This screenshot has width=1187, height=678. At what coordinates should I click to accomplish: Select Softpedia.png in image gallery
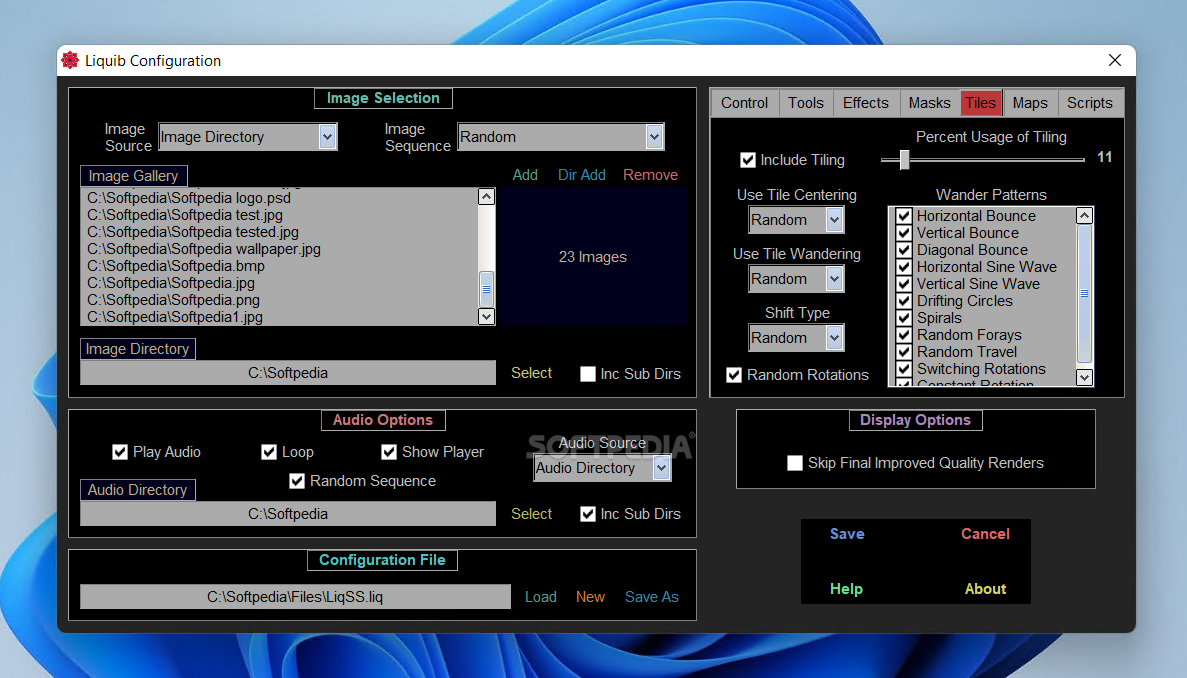(173, 300)
